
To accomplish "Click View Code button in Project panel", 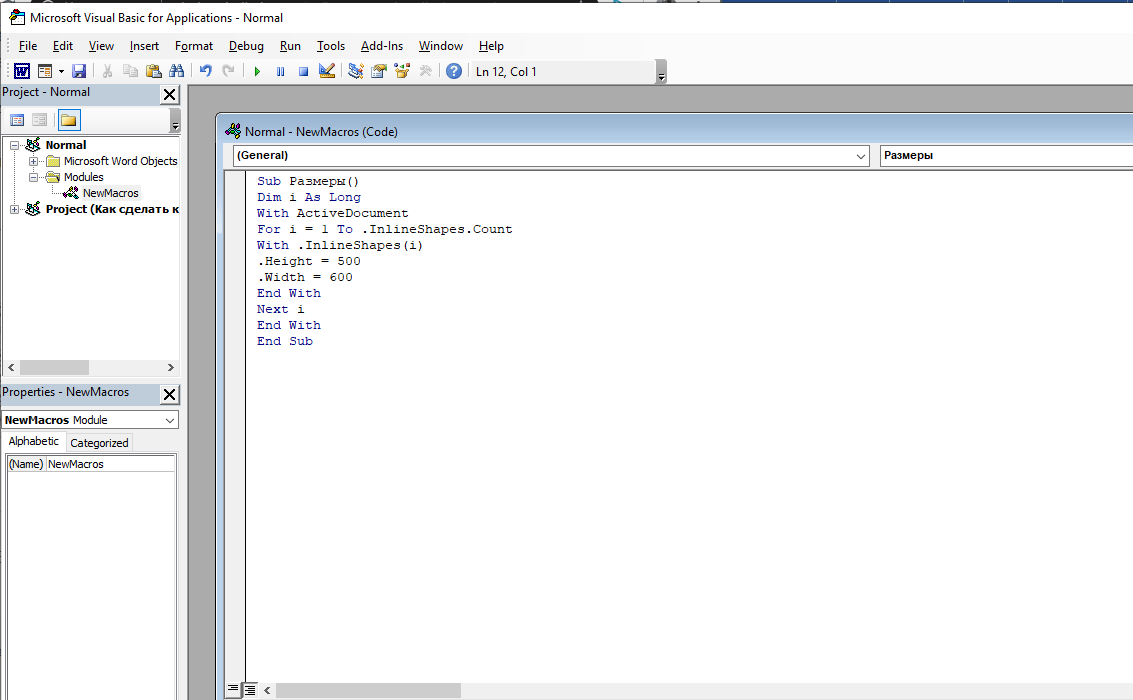I will 17,120.
